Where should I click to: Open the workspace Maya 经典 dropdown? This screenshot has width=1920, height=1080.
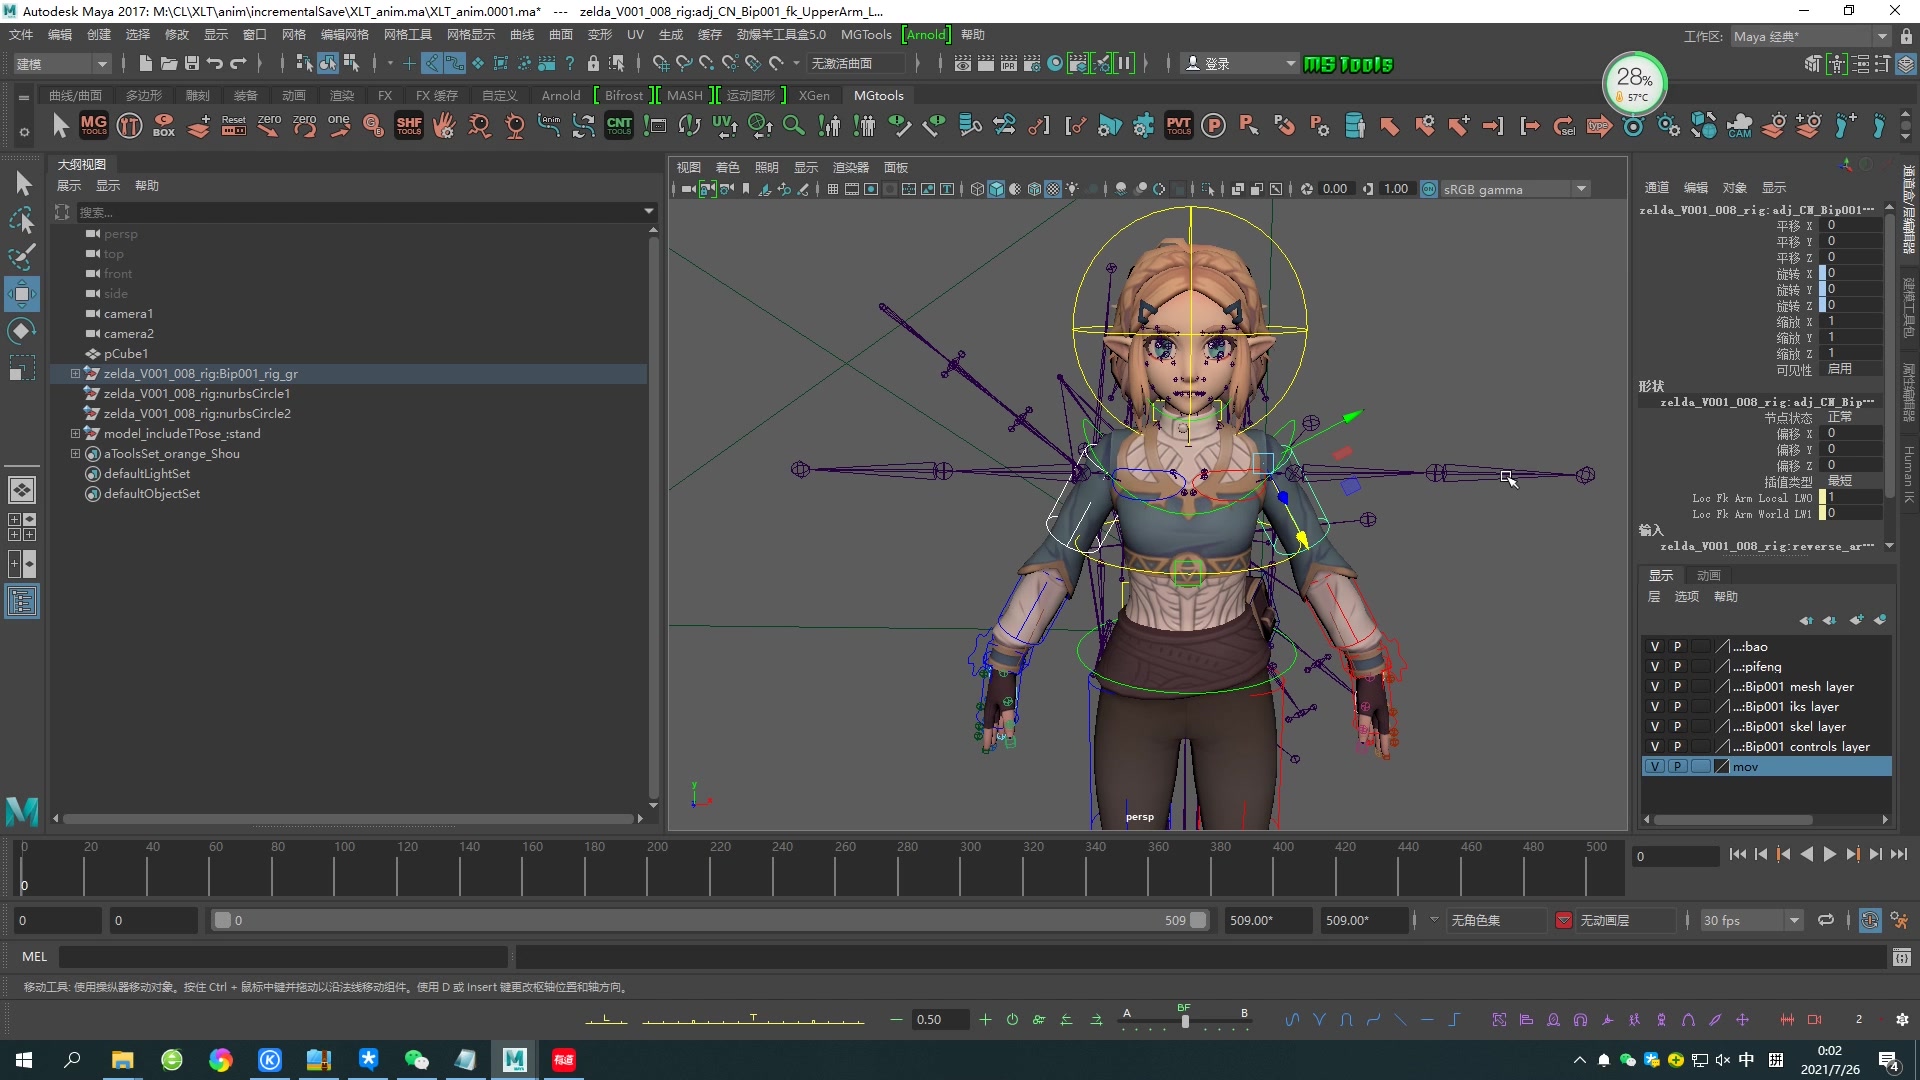click(1809, 36)
